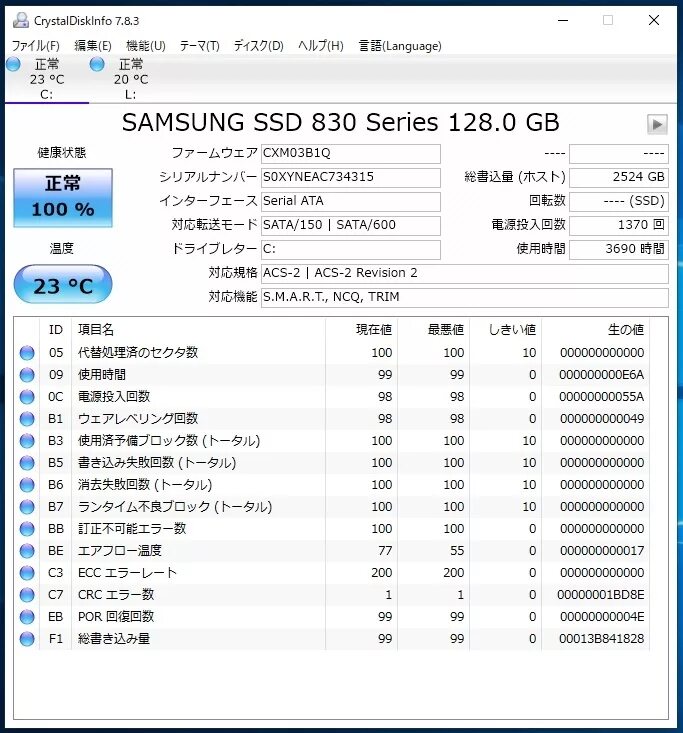Screen dimensions: 683x733
Task: Open the ファイル(F) menu
Action: [x=36, y=46]
